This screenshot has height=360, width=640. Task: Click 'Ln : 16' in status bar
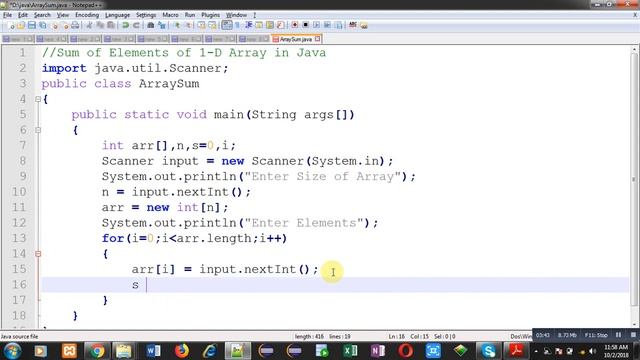[x=396, y=337]
